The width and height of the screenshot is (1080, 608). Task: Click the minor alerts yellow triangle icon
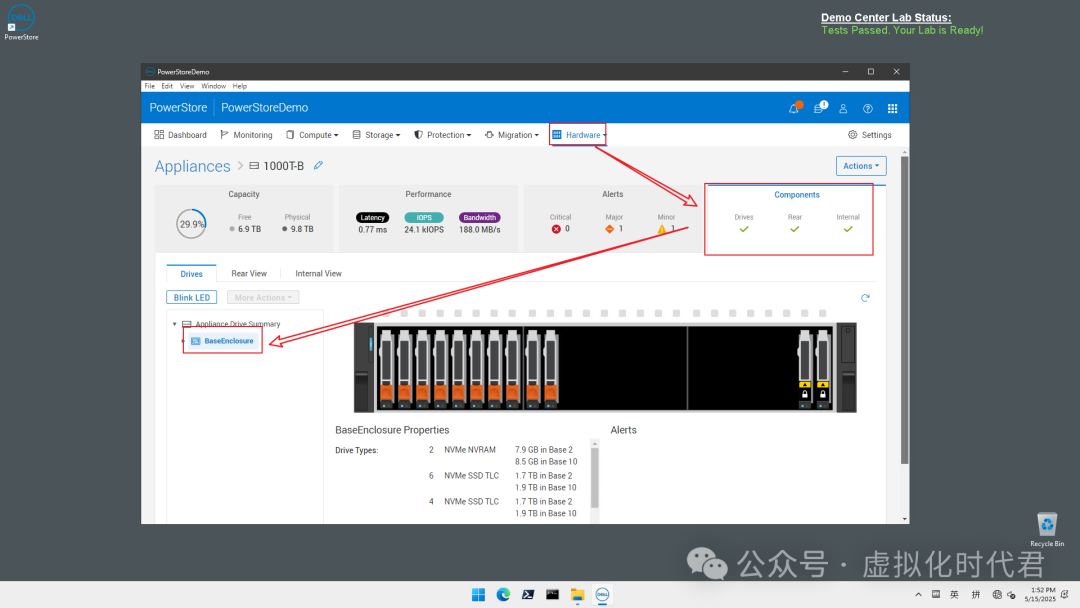point(662,229)
